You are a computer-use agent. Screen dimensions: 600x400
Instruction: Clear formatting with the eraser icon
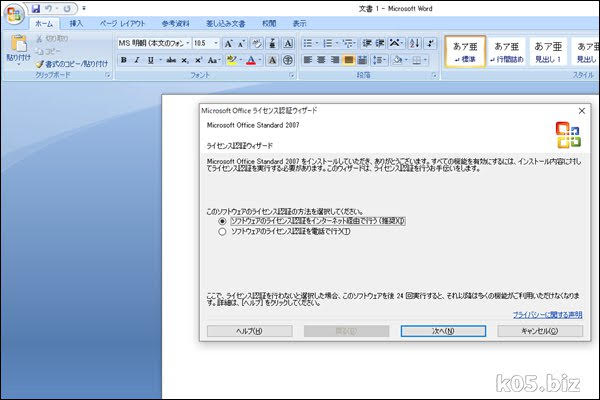(257, 43)
